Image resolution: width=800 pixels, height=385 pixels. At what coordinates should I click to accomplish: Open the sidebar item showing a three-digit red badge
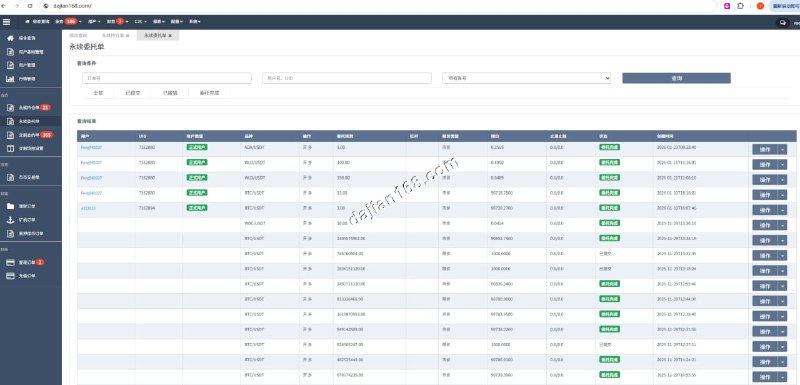click(x=31, y=135)
